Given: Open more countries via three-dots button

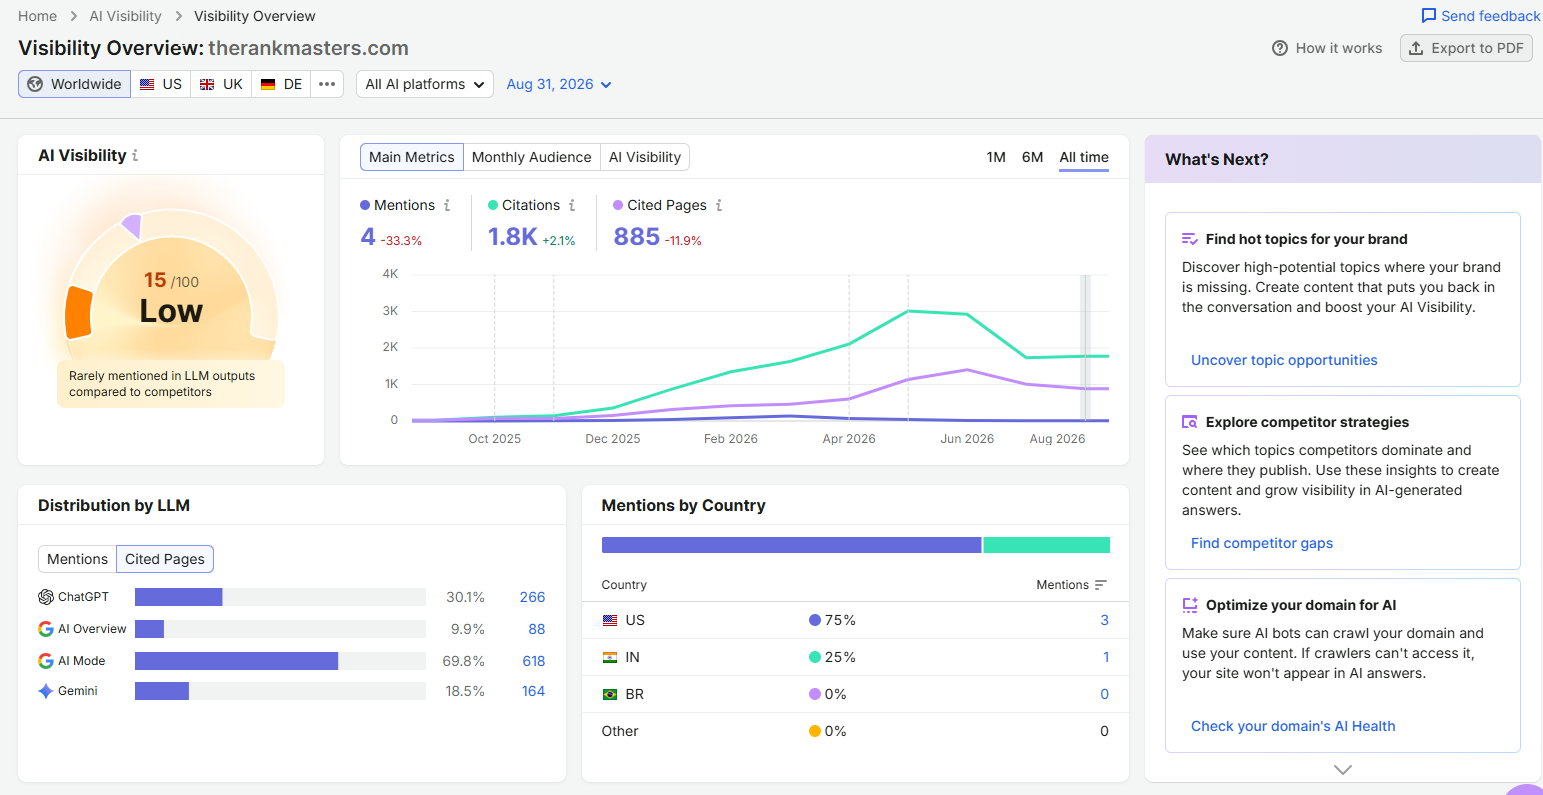Looking at the screenshot, I should coord(327,84).
